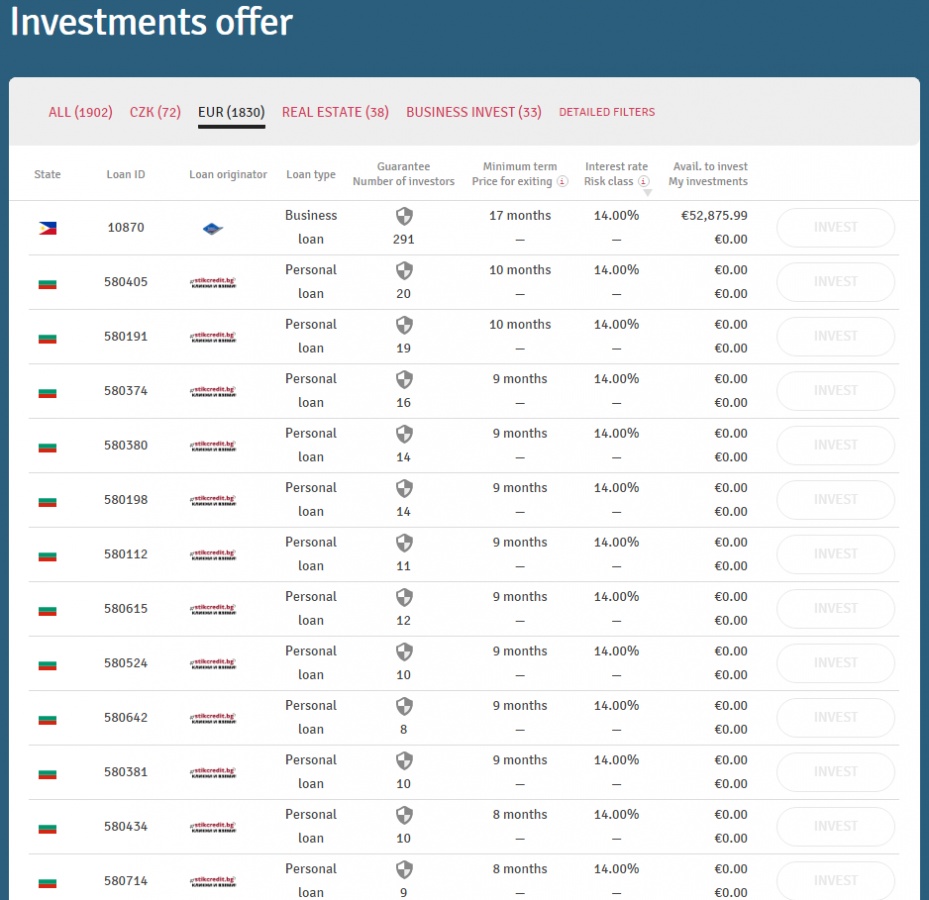Switch to the ALL (1902) tab
The height and width of the screenshot is (900, 929).
click(80, 112)
